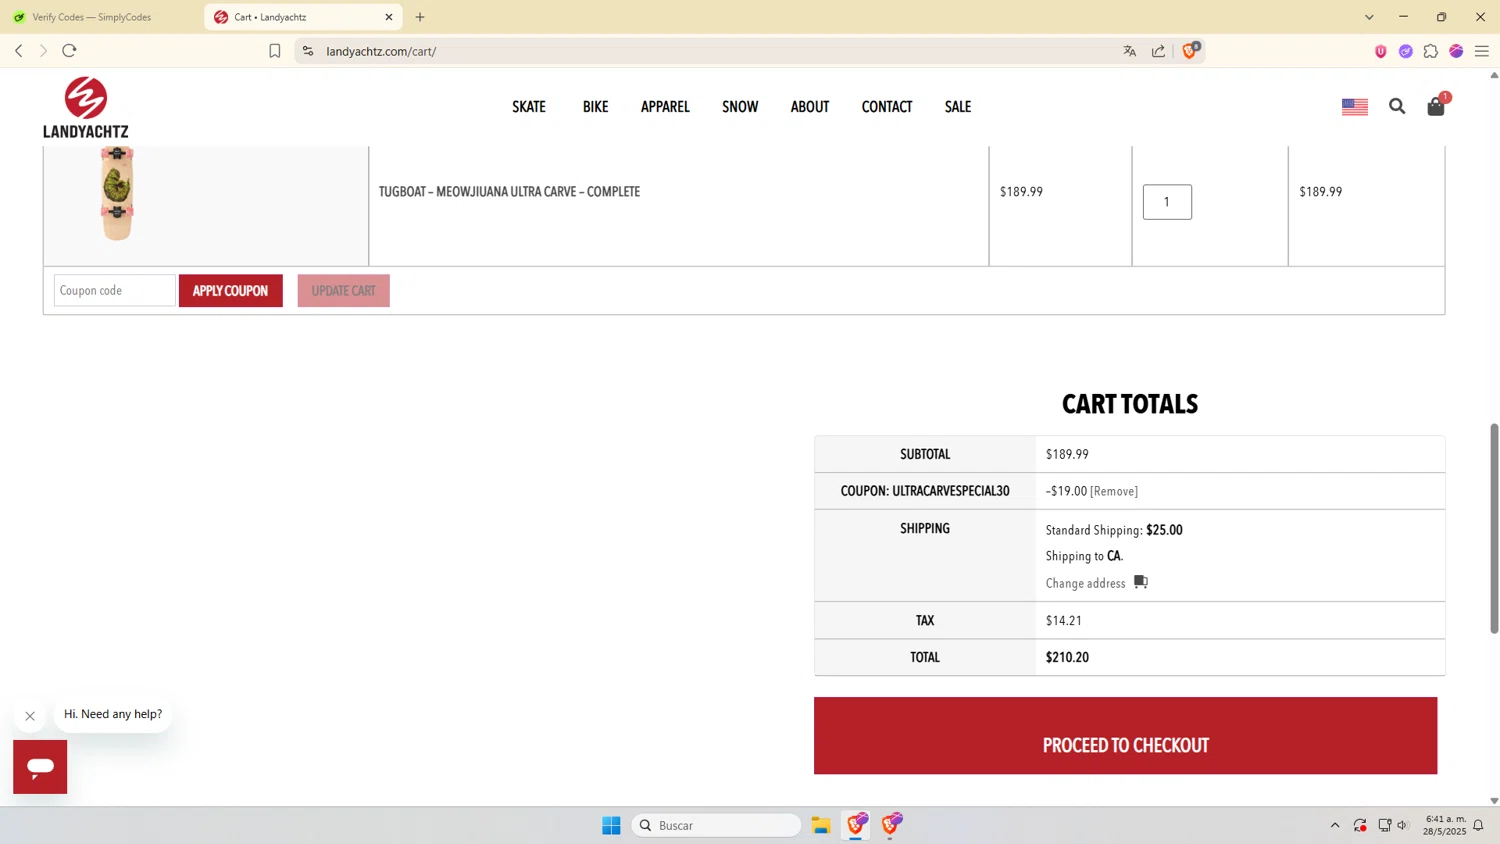Screen dimensions: 1500x844
Task: Click the skateboard product thumbnail
Action: [117, 193]
